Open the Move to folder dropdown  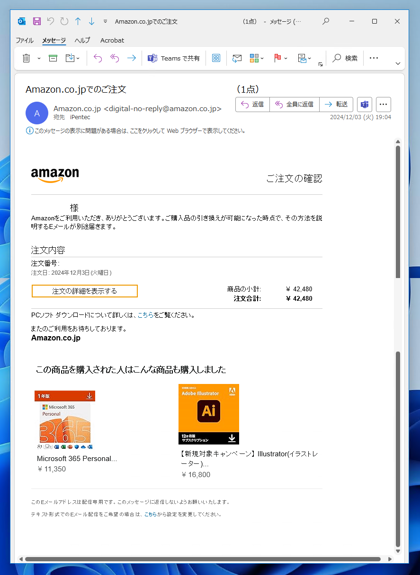coord(72,58)
